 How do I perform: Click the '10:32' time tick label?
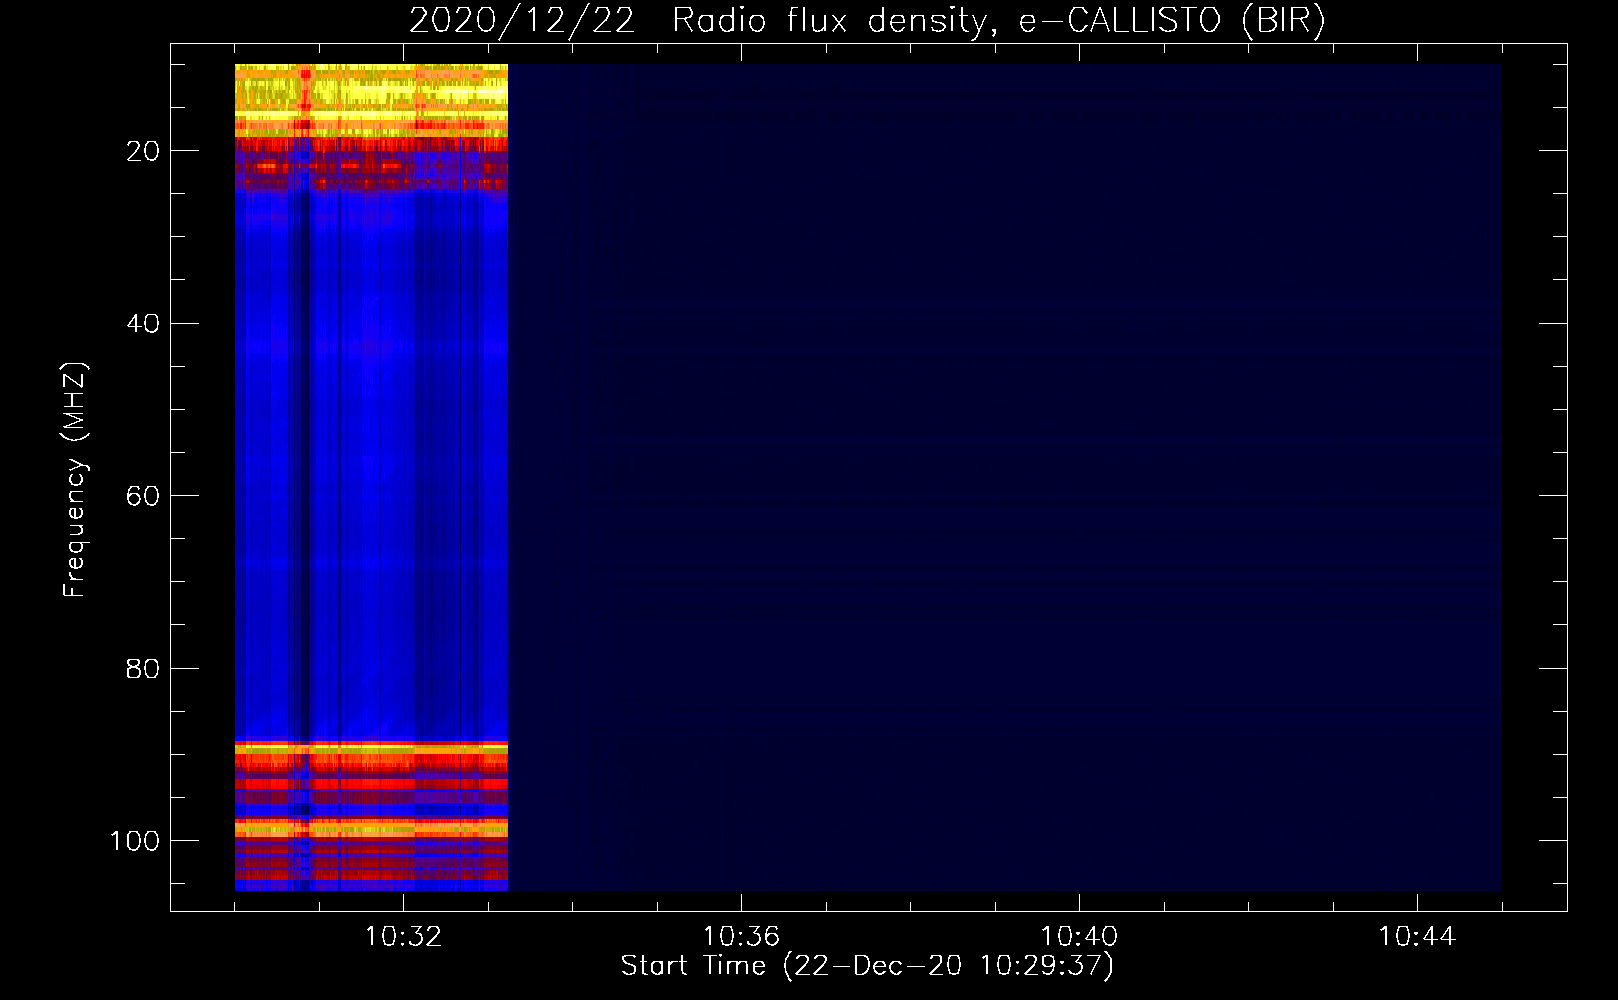pos(403,936)
